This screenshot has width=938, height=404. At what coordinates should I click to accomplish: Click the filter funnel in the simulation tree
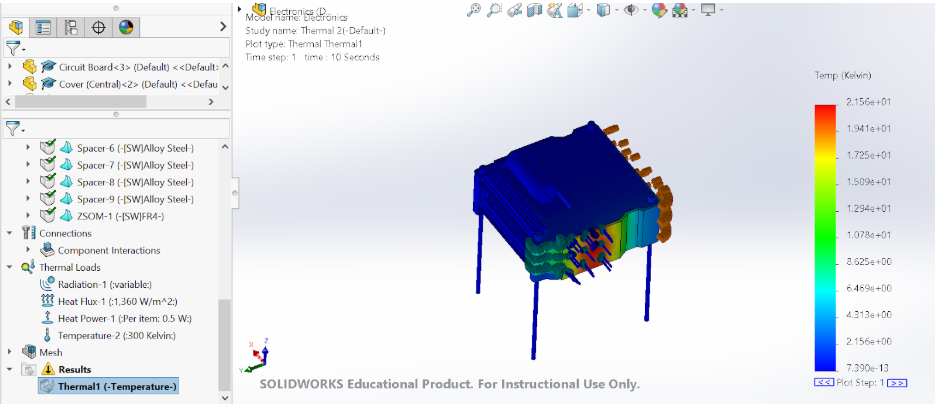pos(14,128)
